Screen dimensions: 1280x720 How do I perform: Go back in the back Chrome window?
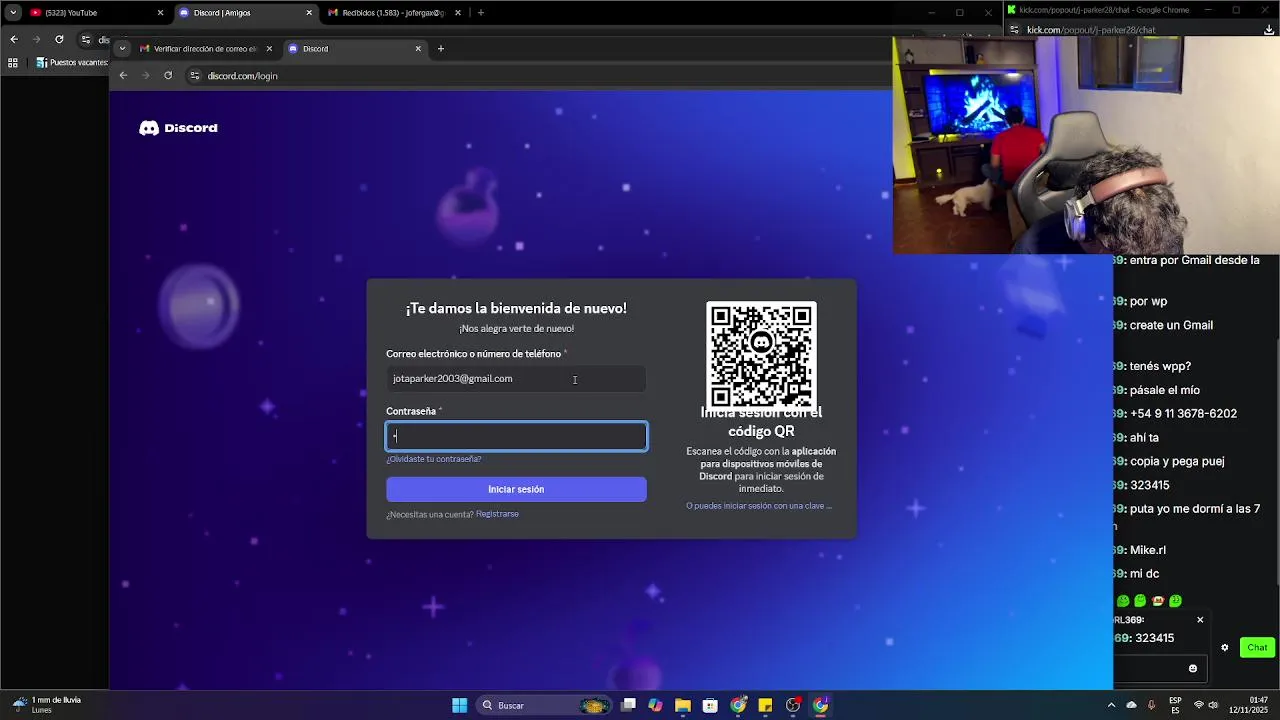pyautogui.click(x=14, y=39)
